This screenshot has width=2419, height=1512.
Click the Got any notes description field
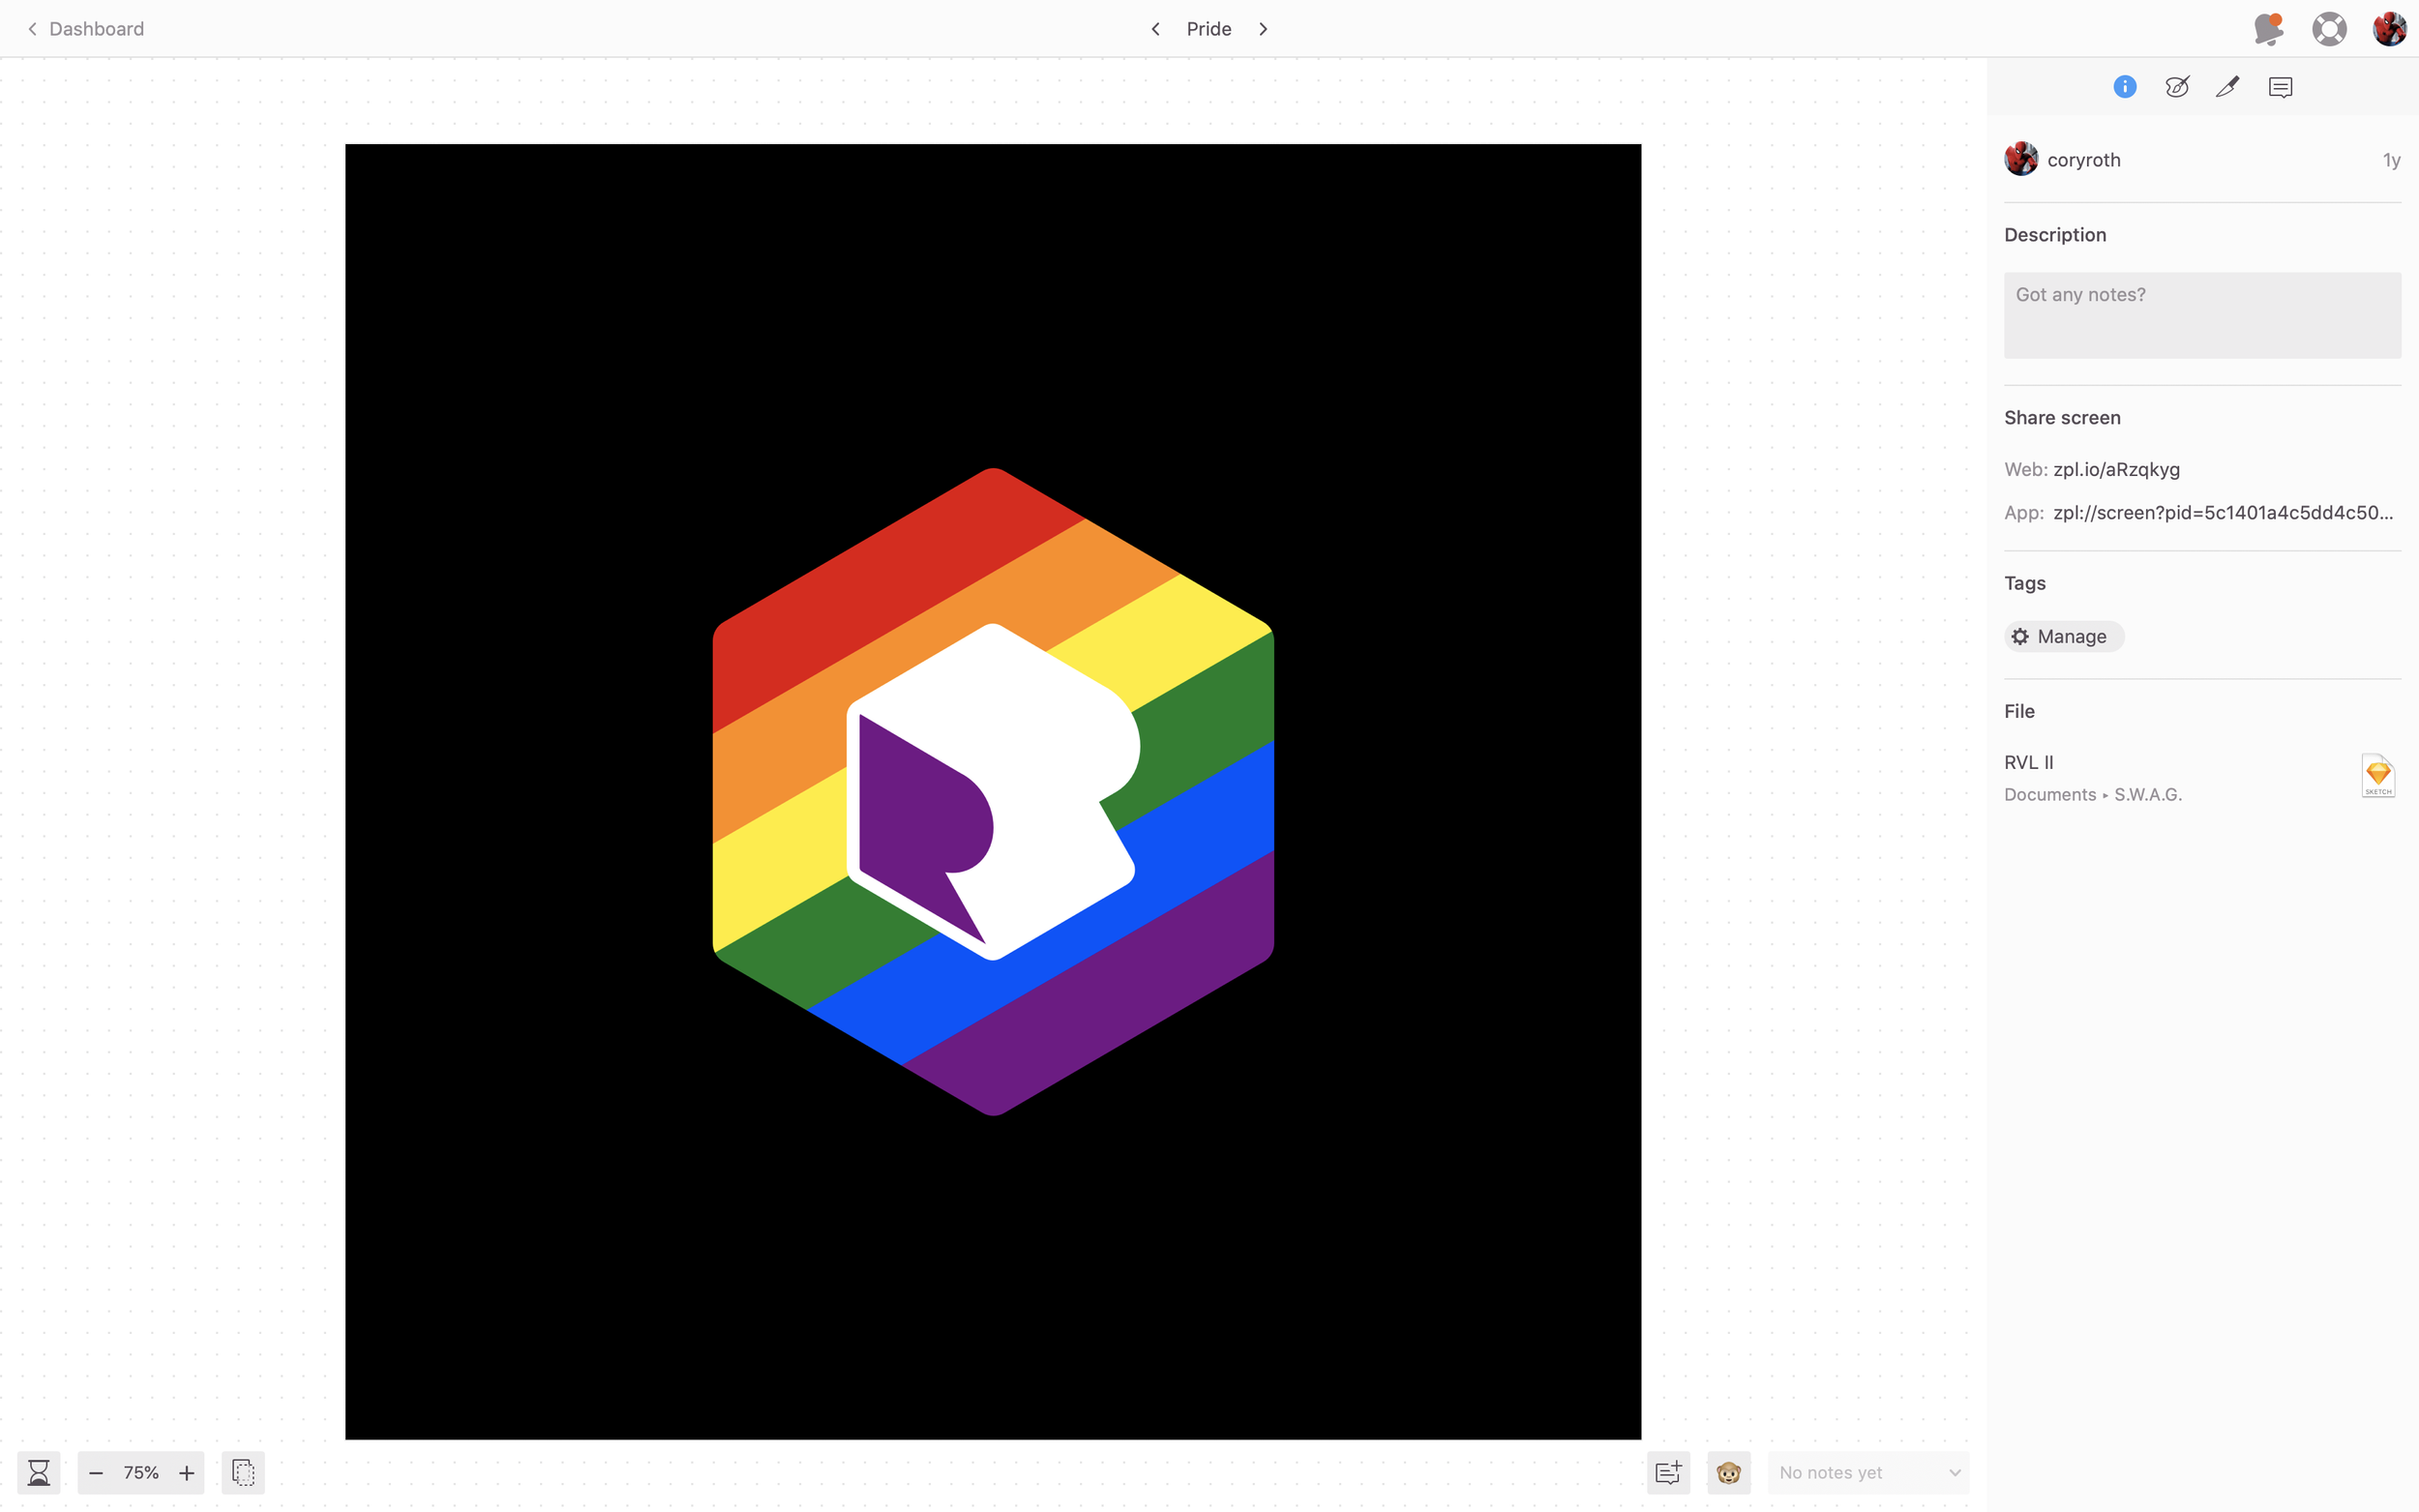(2202, 315)
